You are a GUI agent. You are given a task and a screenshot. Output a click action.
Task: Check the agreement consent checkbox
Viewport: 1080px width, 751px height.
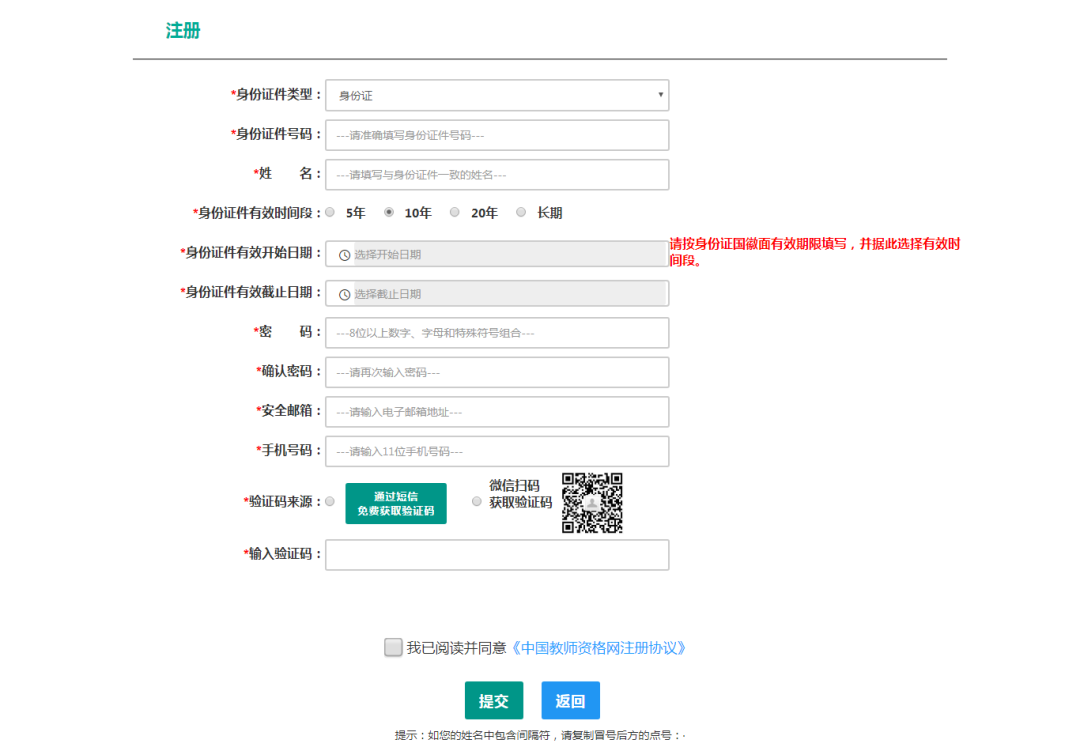tap(394, 647)
